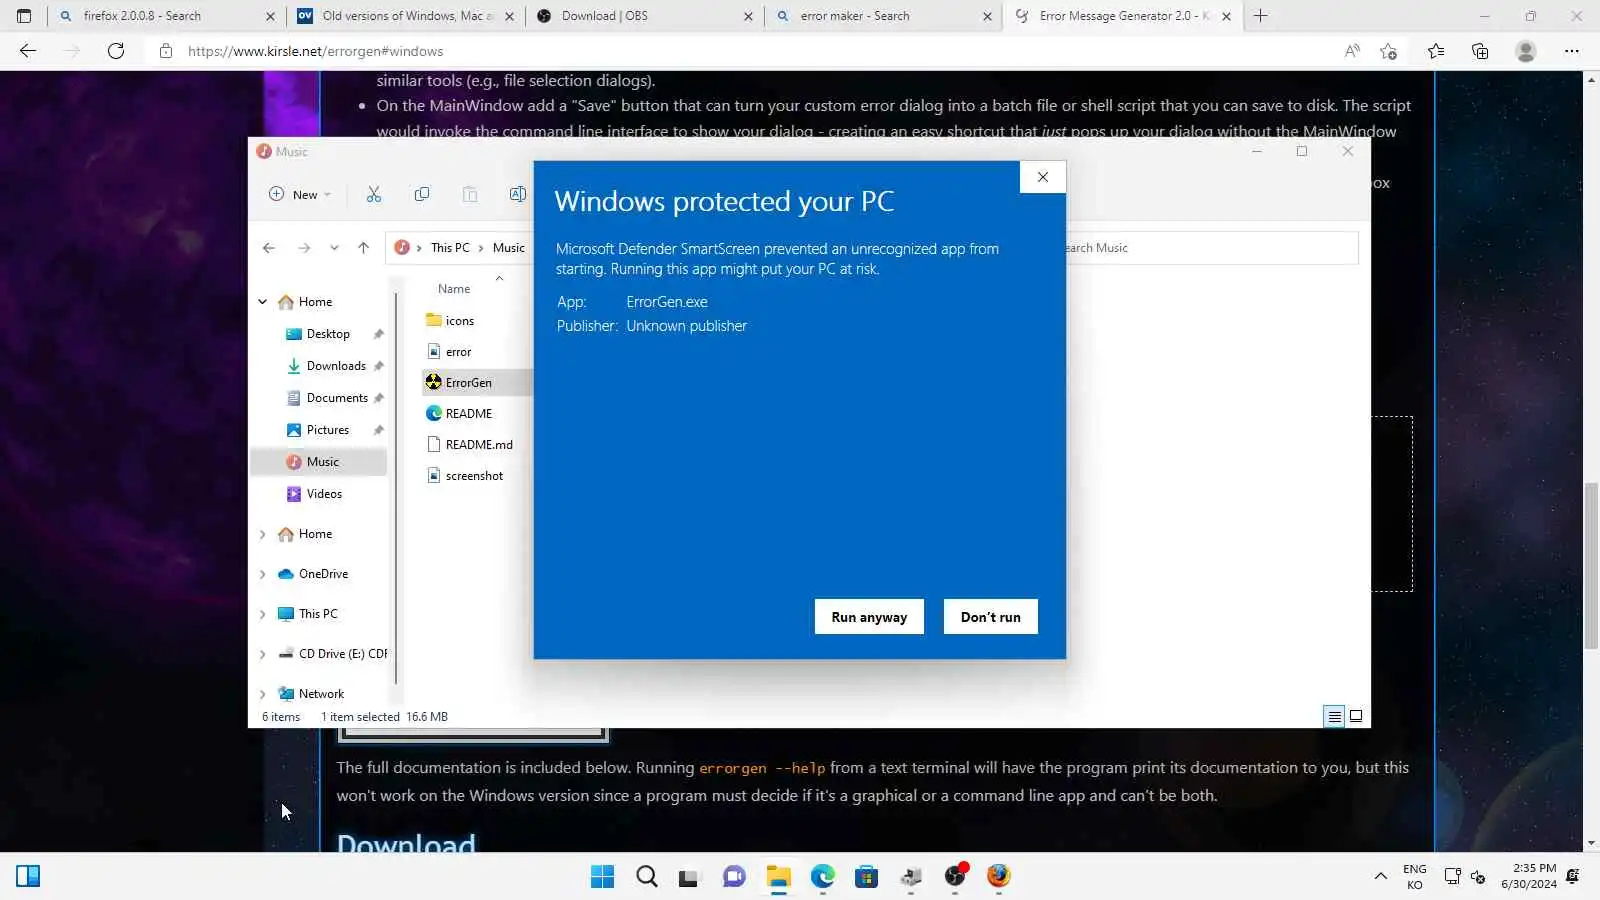Viewport: 1600px width, 900px height.
Task: Select the icons folder
Action: click(x=459, y=321)
